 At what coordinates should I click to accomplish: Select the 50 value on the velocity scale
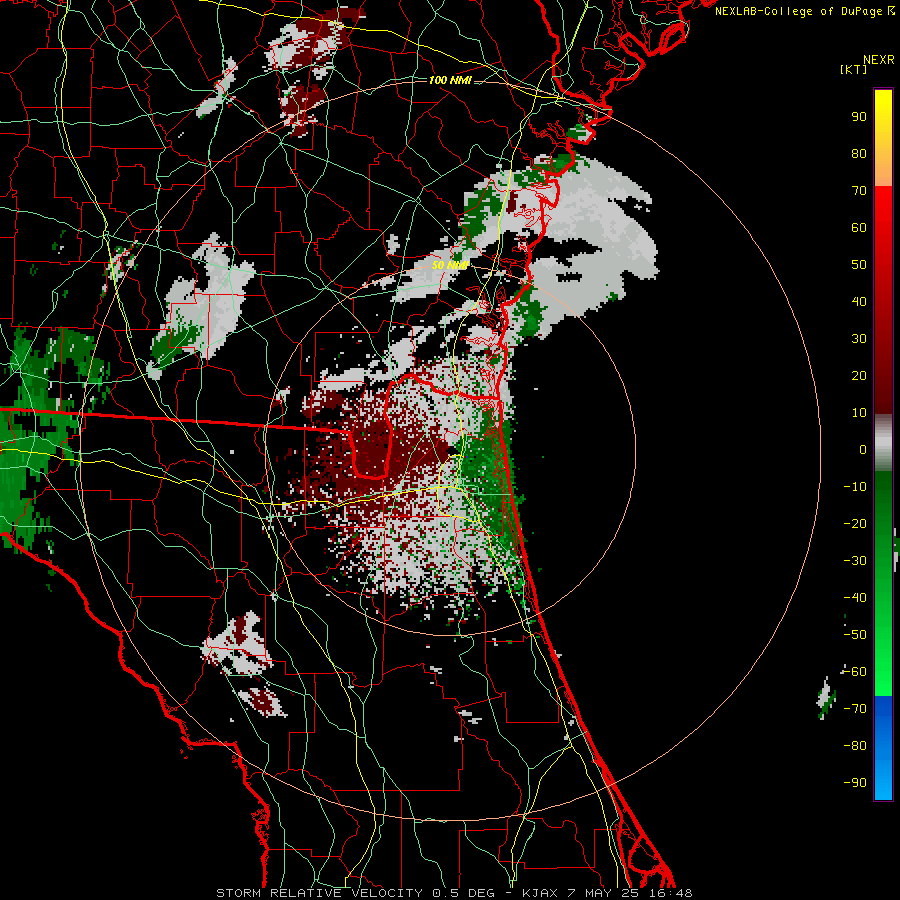[859, 265]
